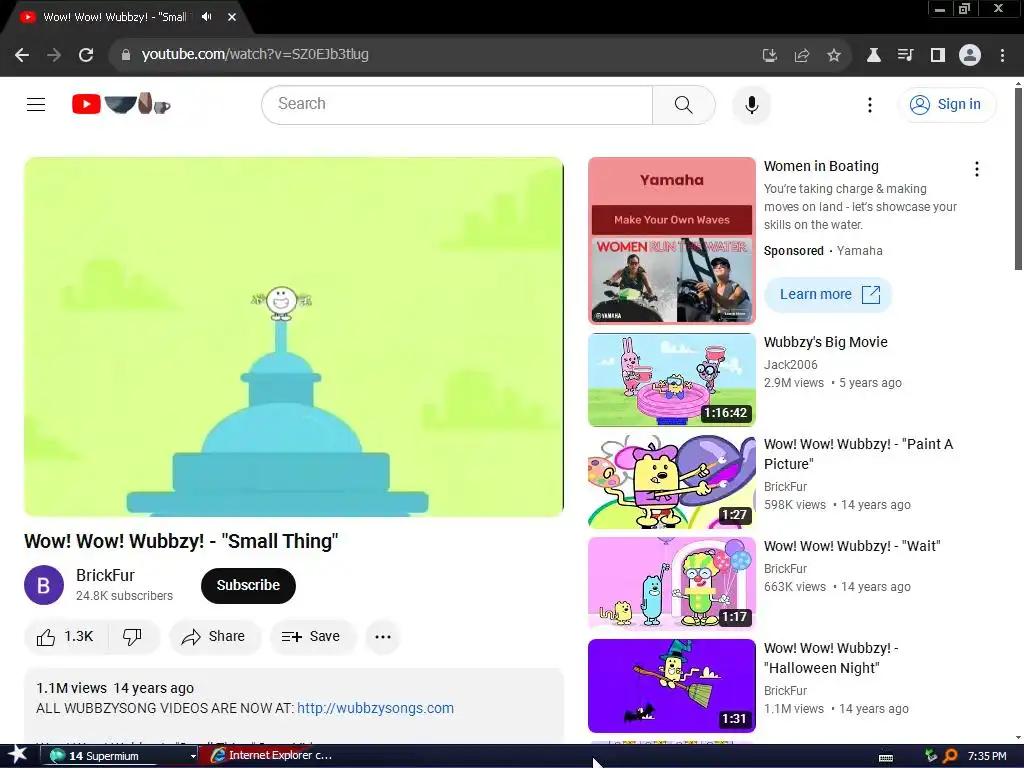Click the 1.1M views 14 years ago text
The width and height of the screenshot is (1024, 768).
(115, 688)
